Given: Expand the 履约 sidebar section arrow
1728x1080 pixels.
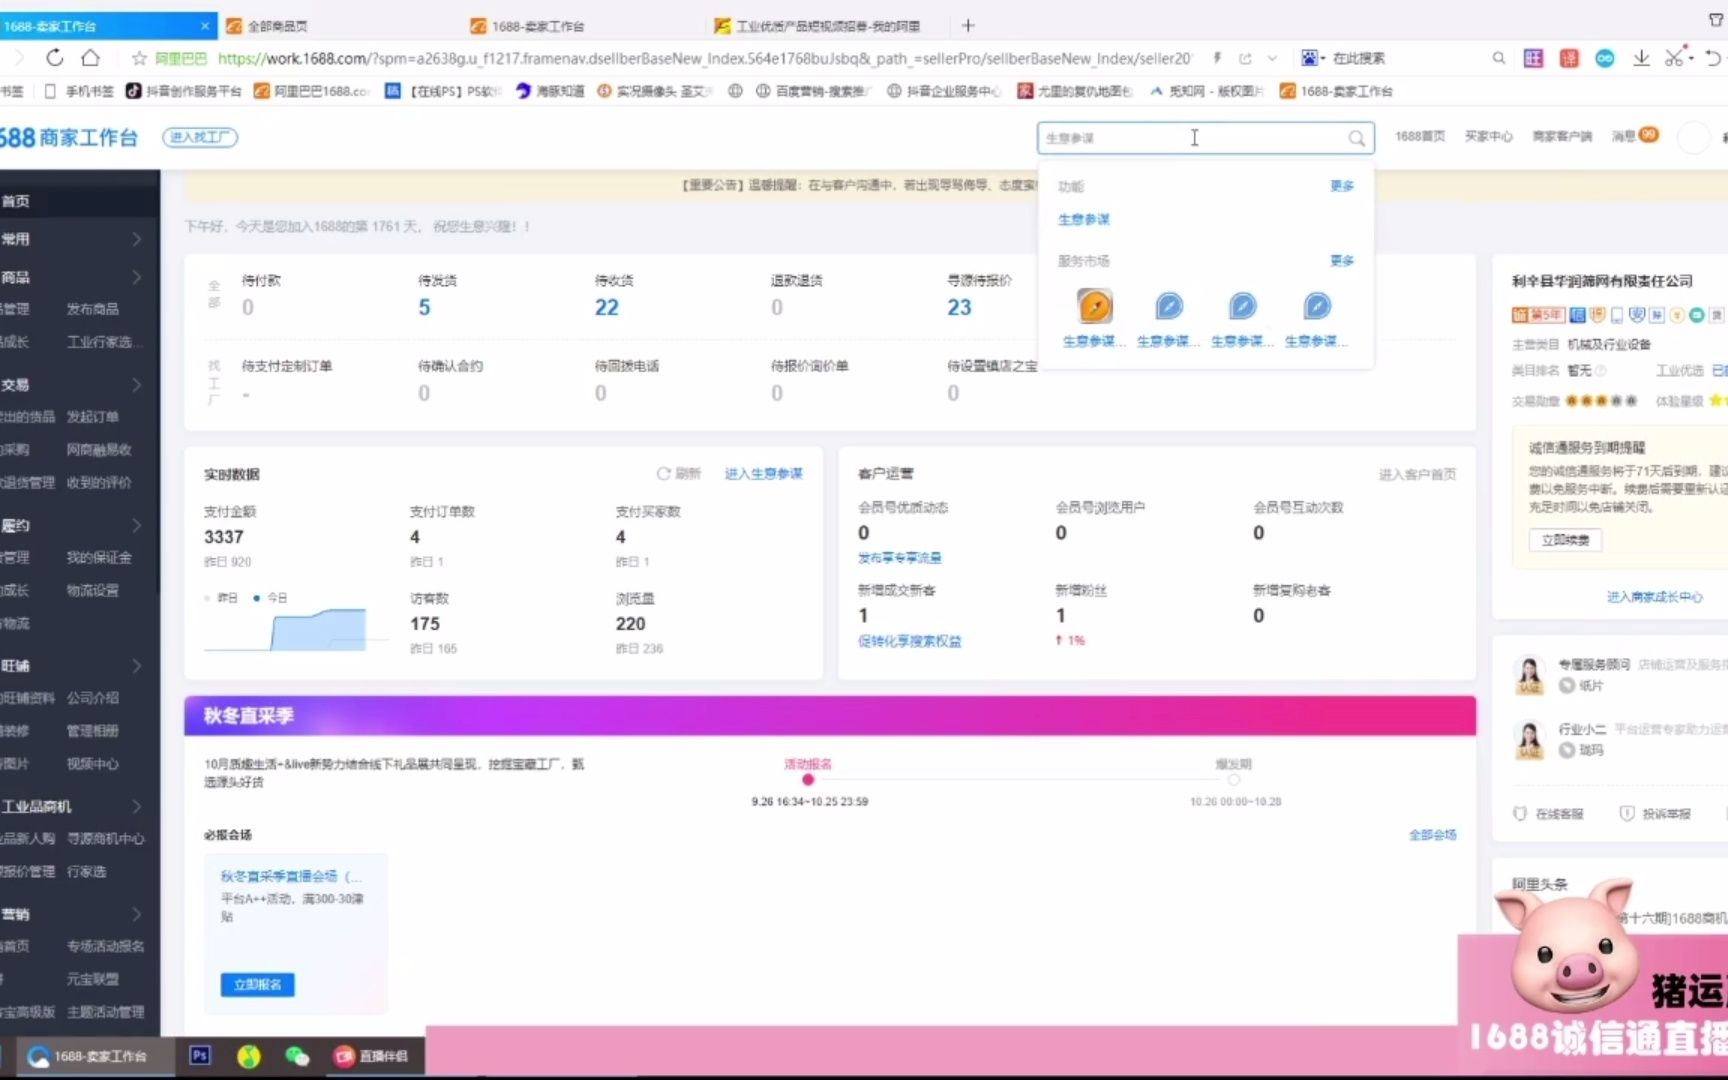Looking at the screenshot, I should (x=137, y=525).
